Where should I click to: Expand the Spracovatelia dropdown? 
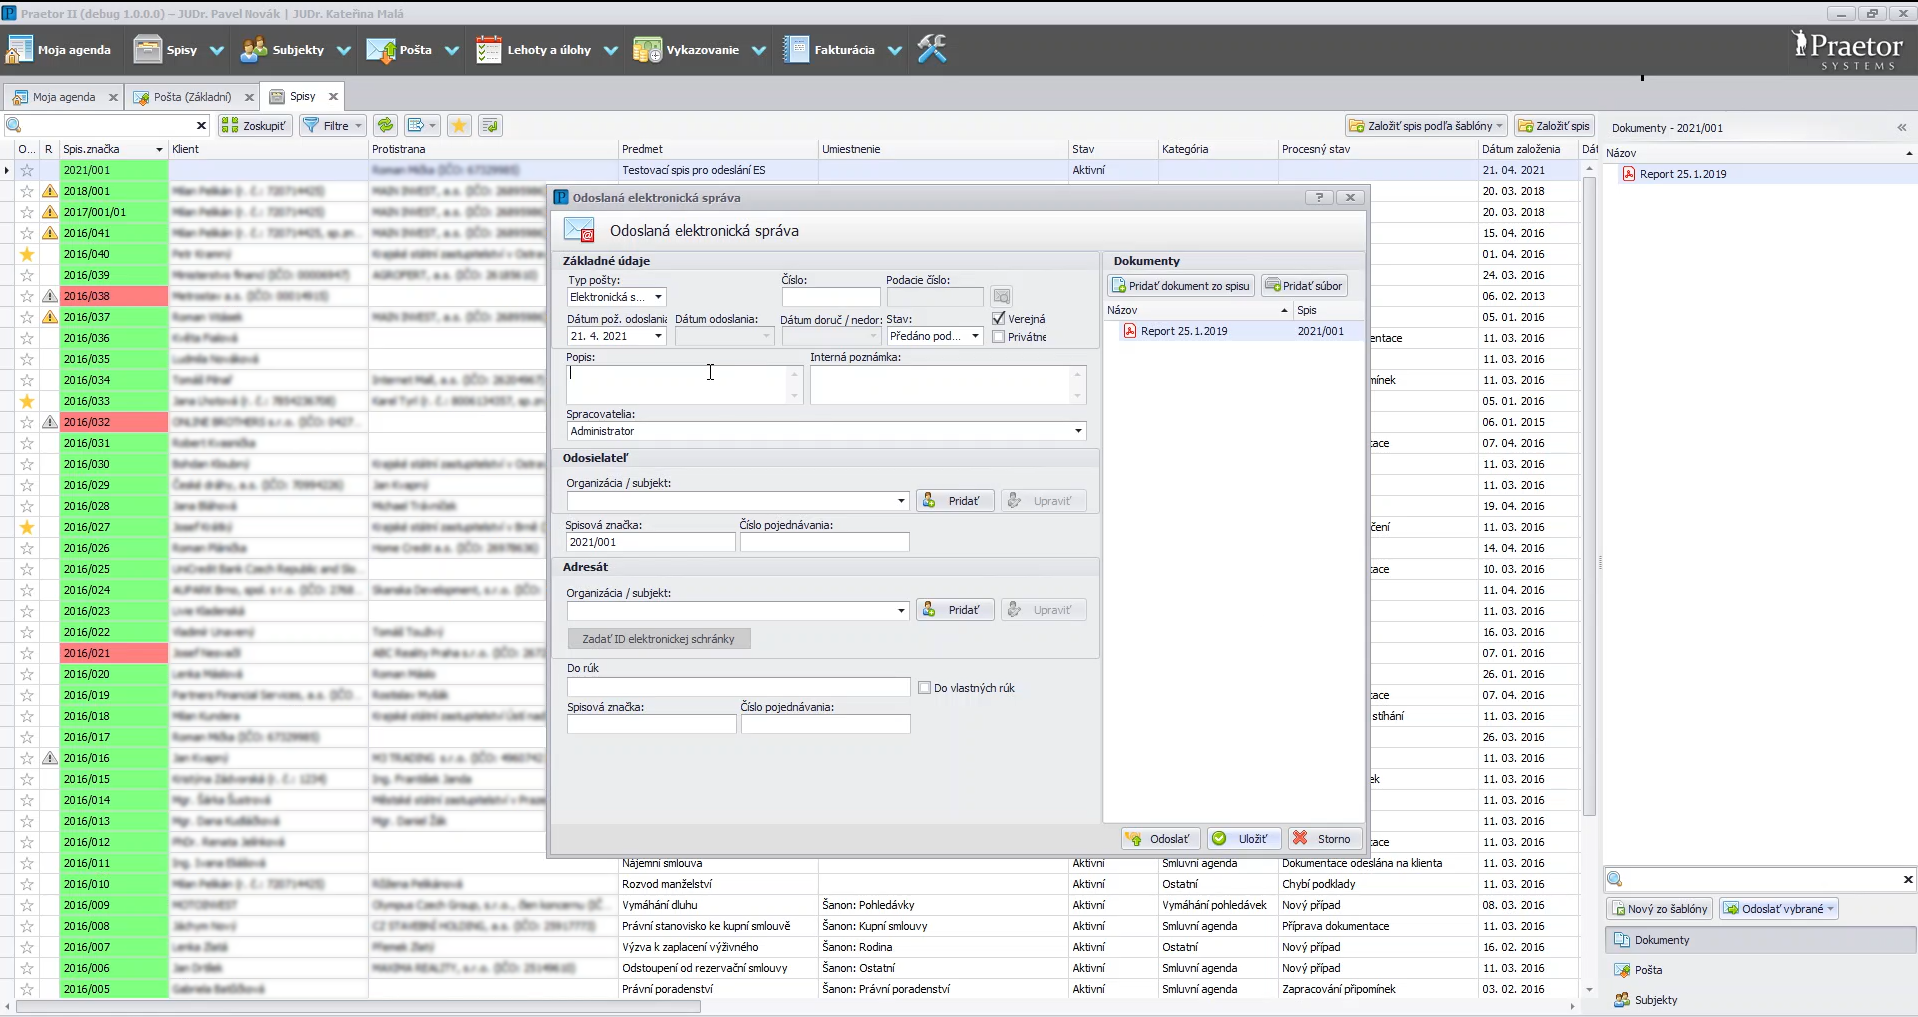pyautogui.click(x=1078, y=431)
